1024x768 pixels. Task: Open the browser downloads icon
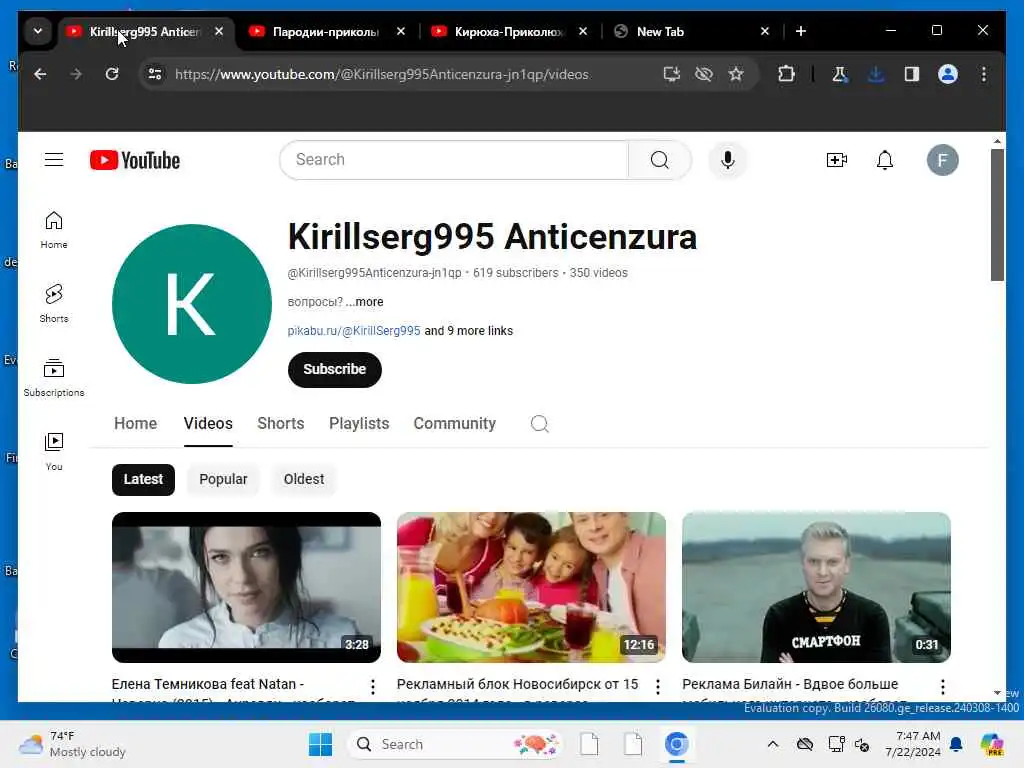click(876, 74)
